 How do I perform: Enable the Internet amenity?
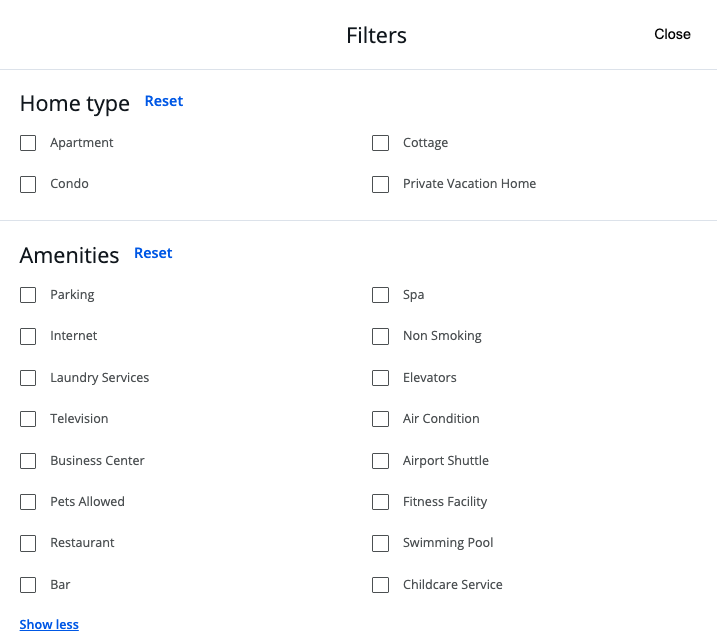[28, 337]
